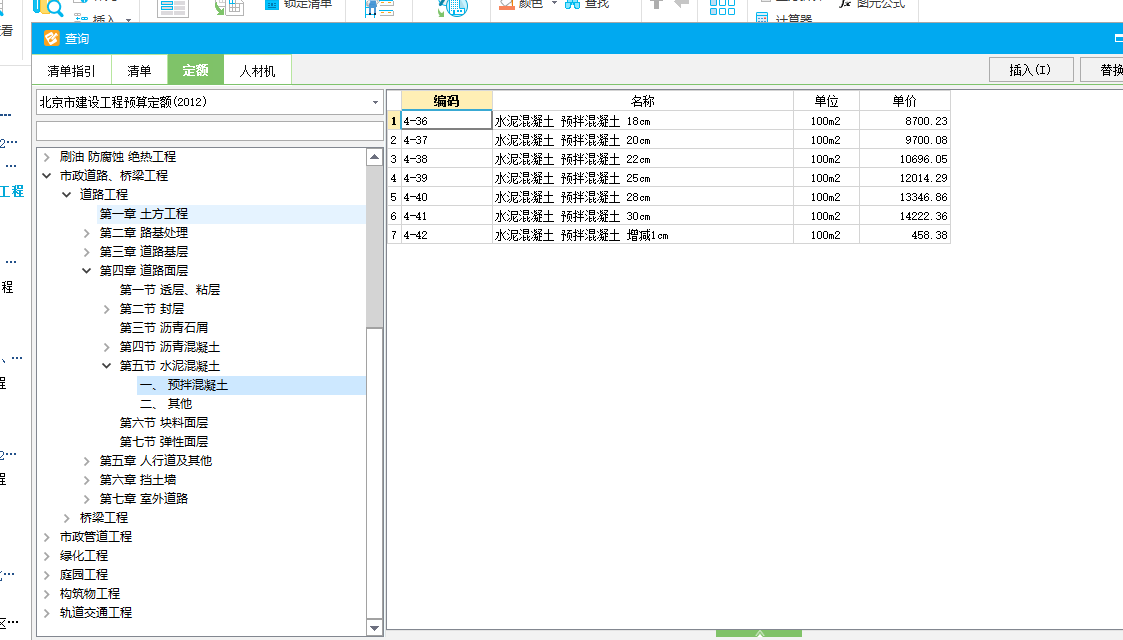Screen dimensions: 1123x640
Task: Select 第一章 土方工程 in tree
Action: tap(144, 214)
